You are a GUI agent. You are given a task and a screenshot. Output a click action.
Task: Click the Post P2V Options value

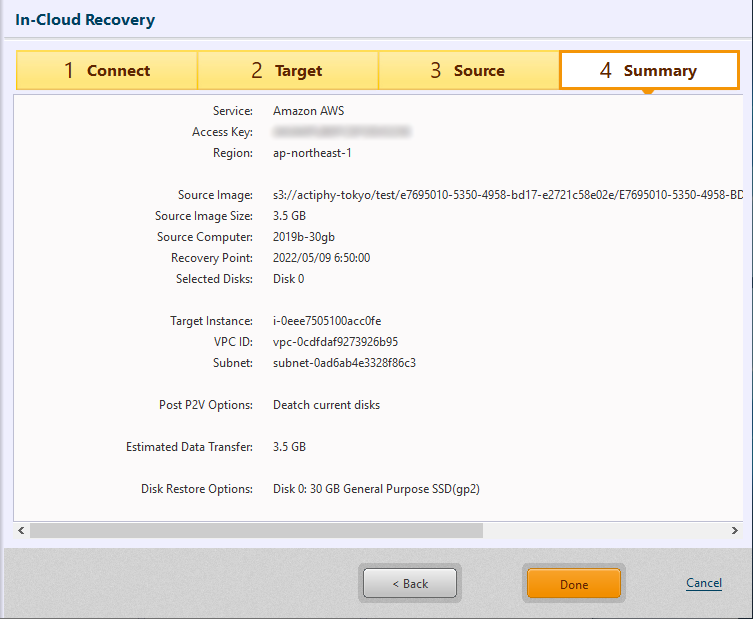(326, 405)
